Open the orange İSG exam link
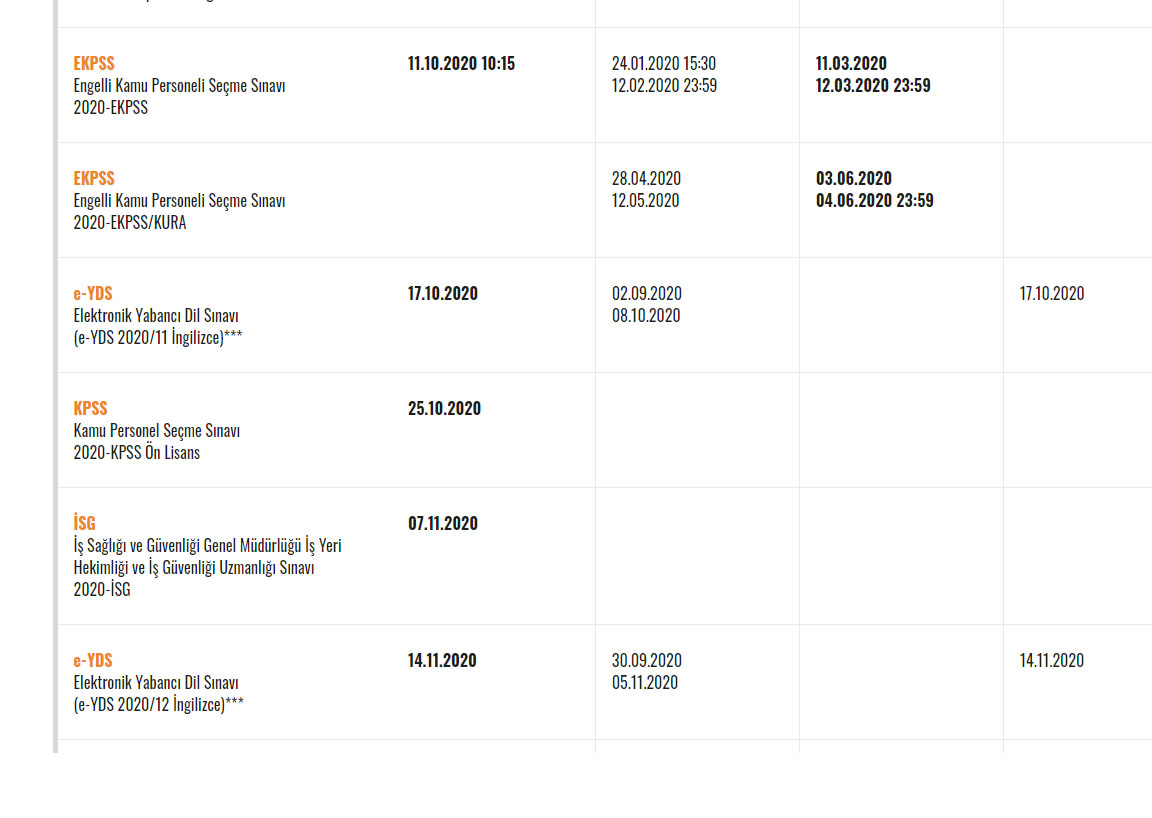1152x818 pixels. pos(84,523)
